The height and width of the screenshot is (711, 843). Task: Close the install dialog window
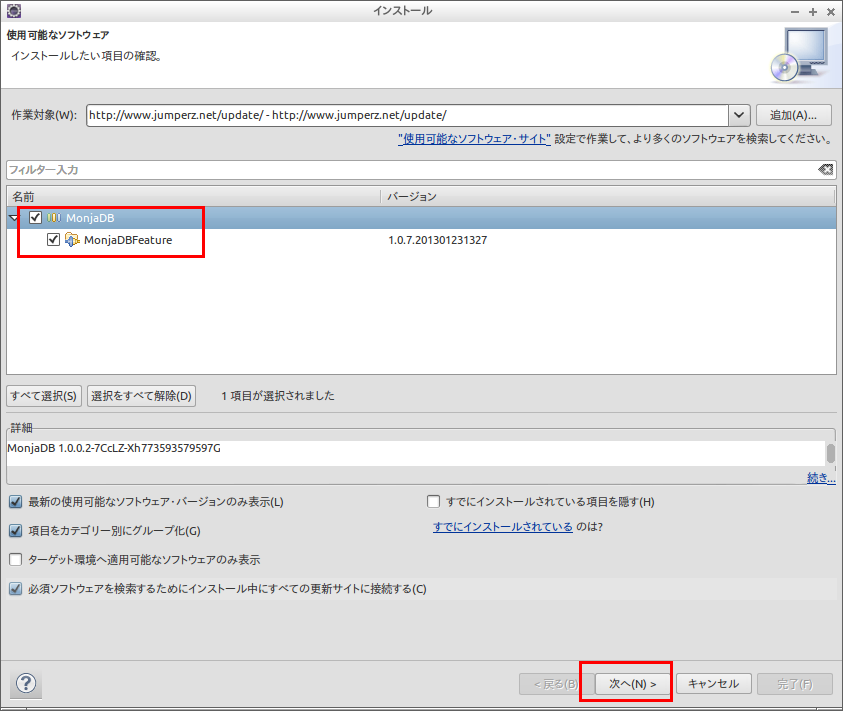click(x=831, y=11)
